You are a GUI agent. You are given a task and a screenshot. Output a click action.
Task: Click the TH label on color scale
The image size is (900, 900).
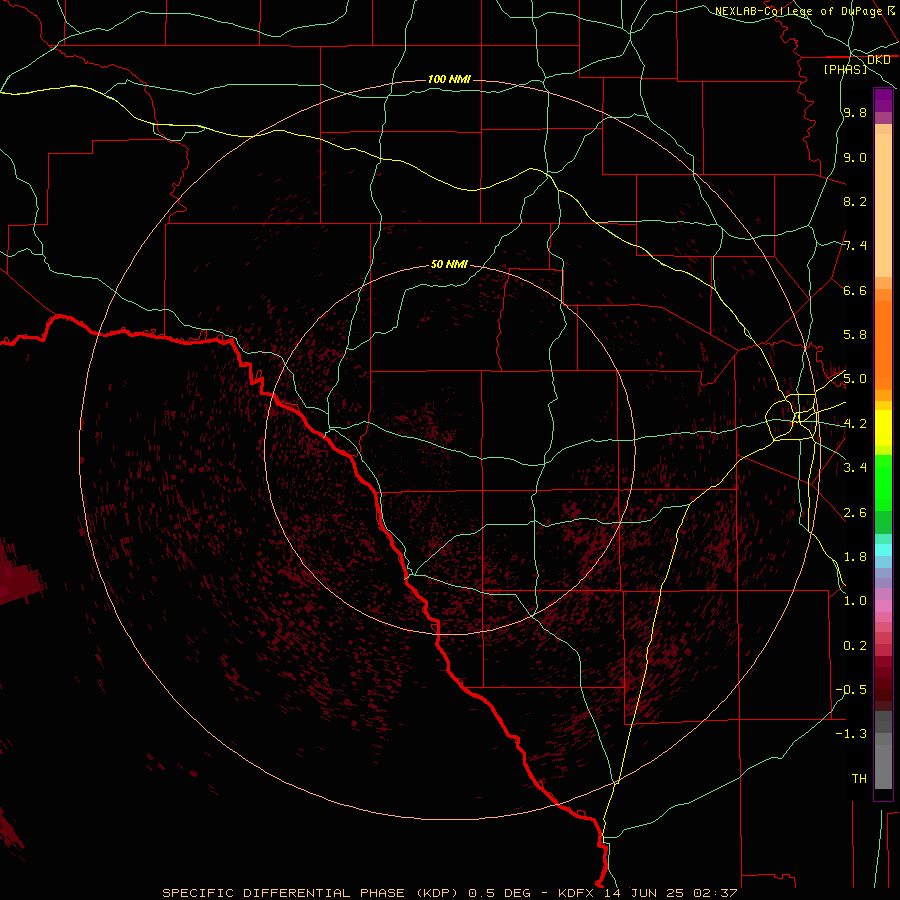(x=859, y=779)
